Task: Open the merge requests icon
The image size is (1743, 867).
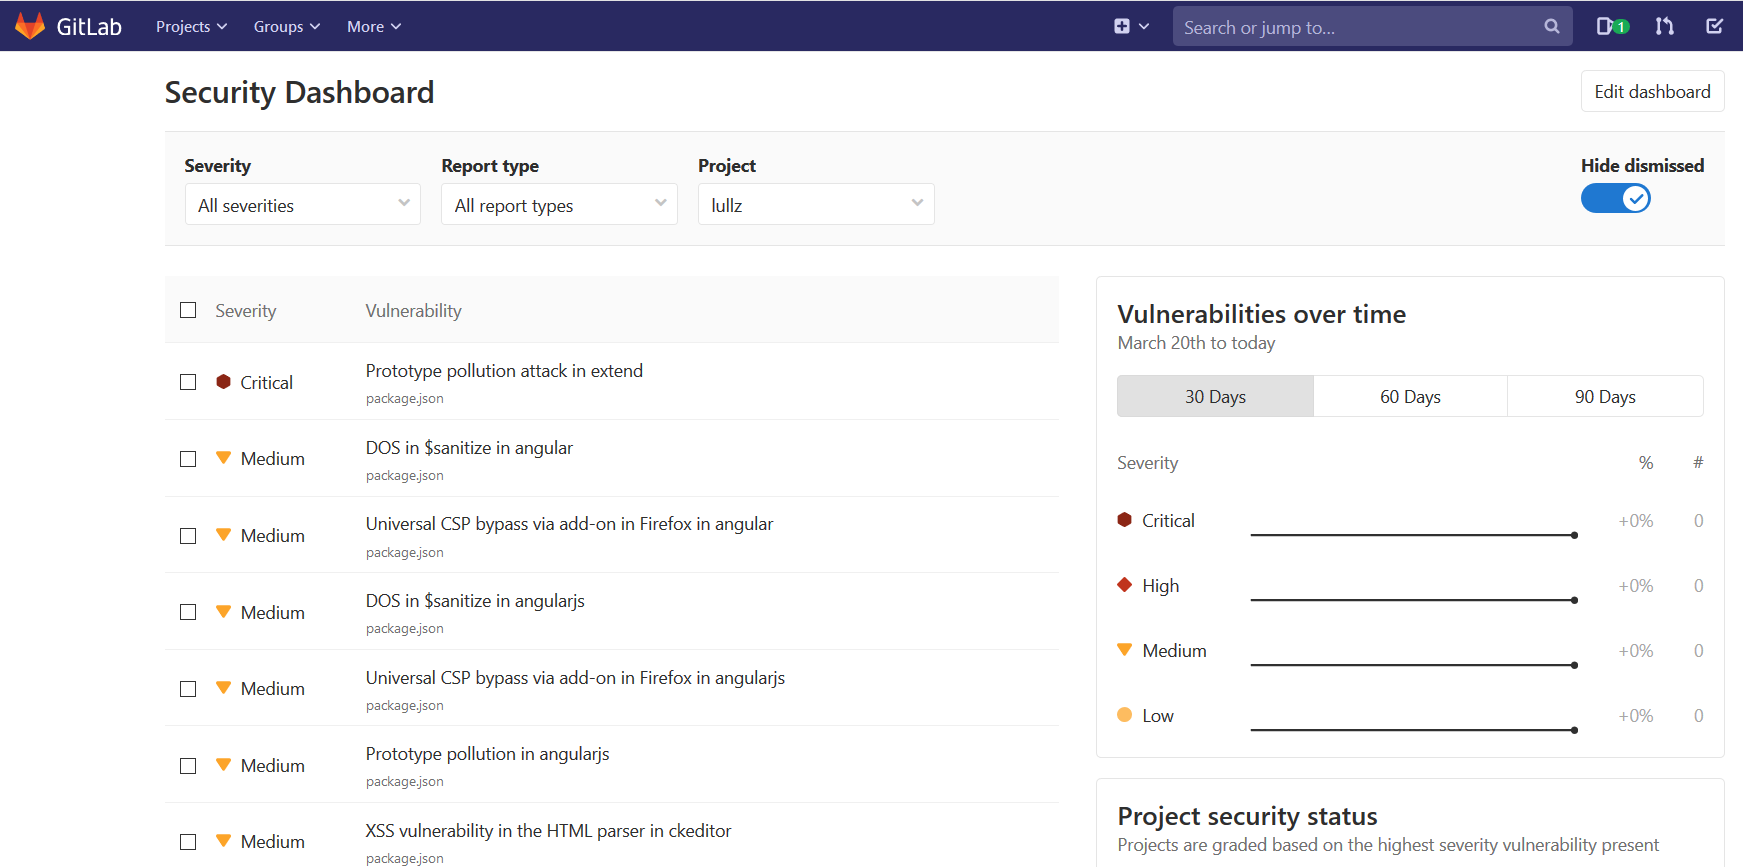Action: tap(1665, 27)
